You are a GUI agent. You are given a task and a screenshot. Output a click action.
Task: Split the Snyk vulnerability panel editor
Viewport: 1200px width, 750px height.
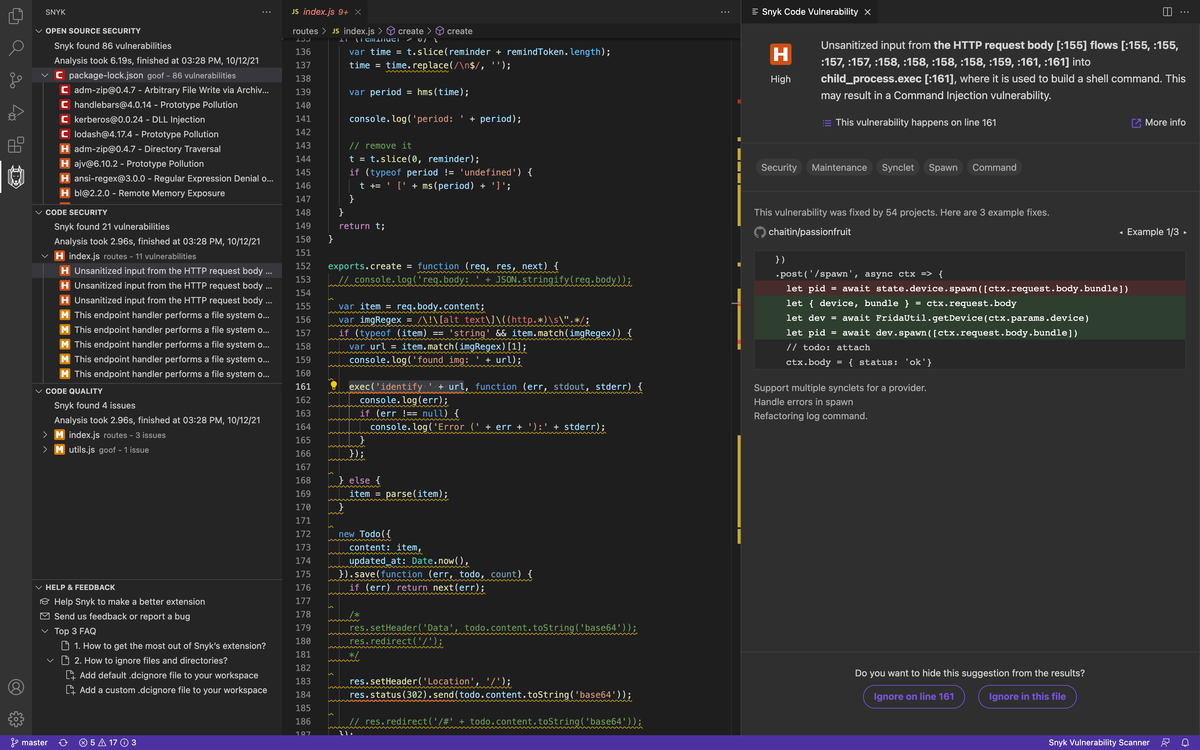[1167, 11]
